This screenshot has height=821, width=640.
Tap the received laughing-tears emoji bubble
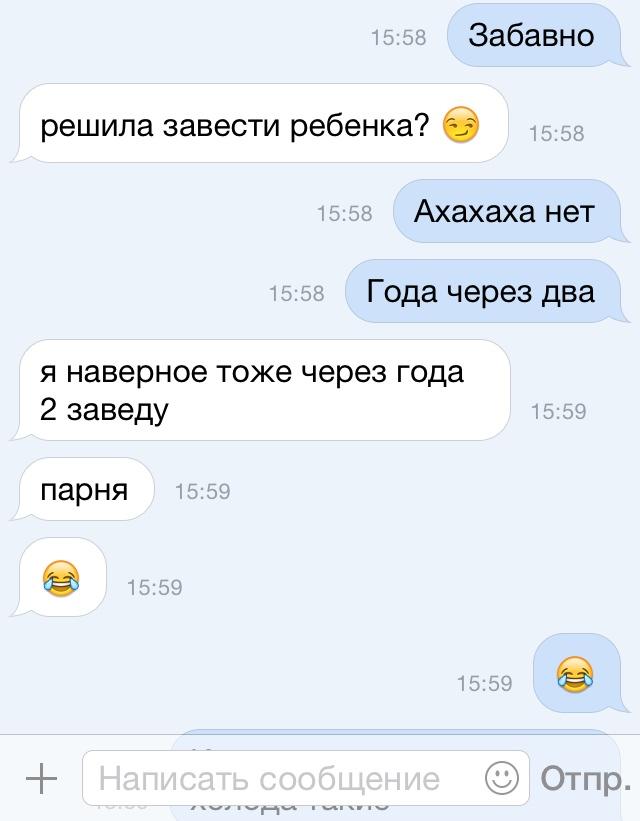pos(60,578)
